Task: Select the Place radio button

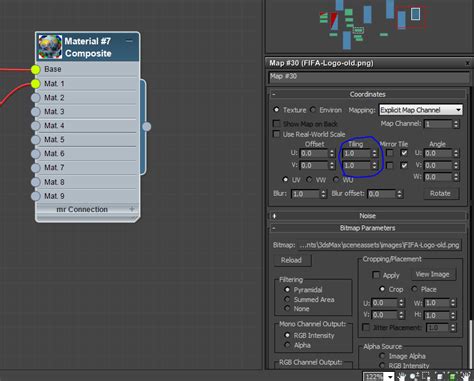Action: pyautogui.click(x=414, y=289)
